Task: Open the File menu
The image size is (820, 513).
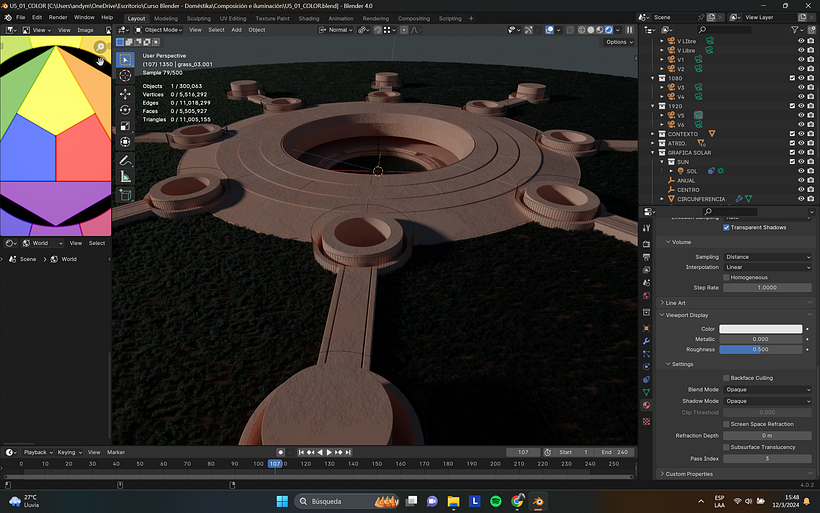Action: point(20,17)
